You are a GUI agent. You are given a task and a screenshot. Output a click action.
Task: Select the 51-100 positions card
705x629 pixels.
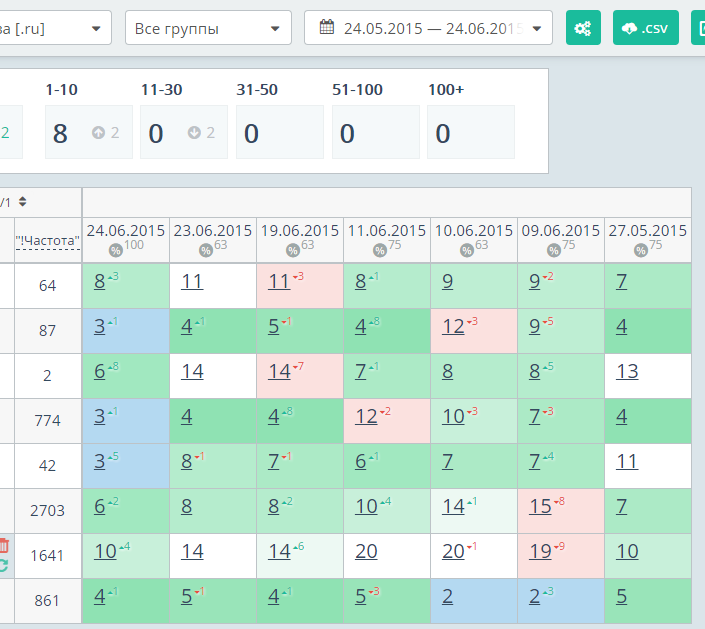(376, 132)
